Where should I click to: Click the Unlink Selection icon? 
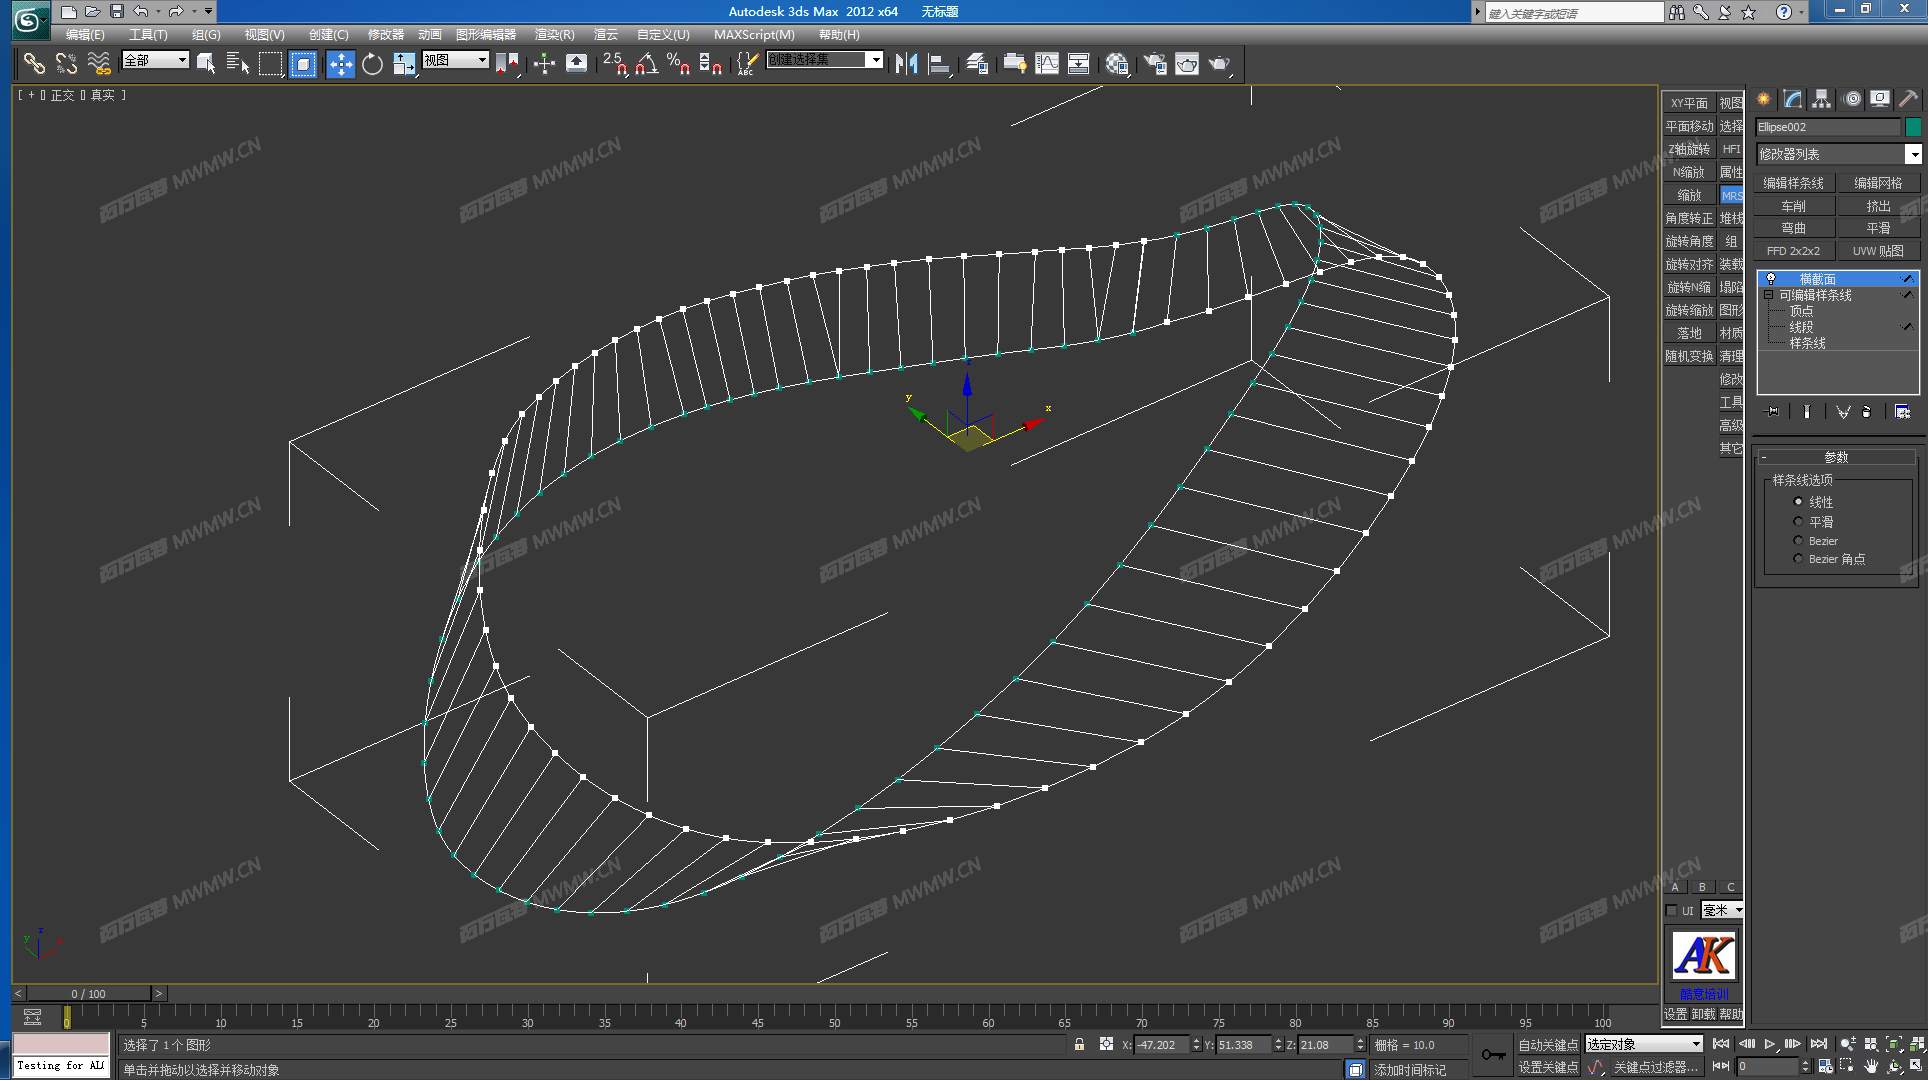[x=66, y=63]
